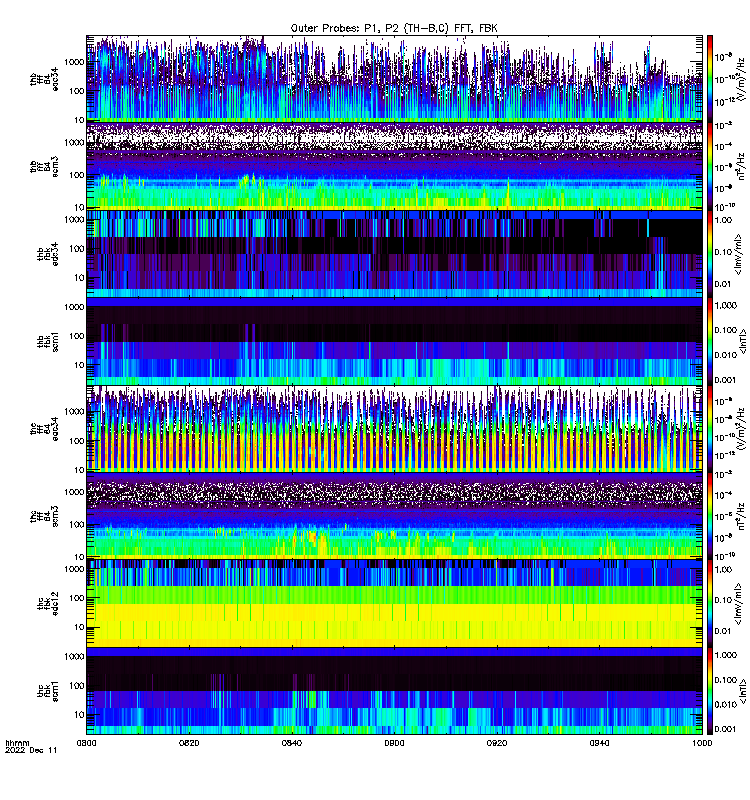Select the "thc fbk edc12" panel label
Viewport: 750px width, 800px height.
[48, 604]
